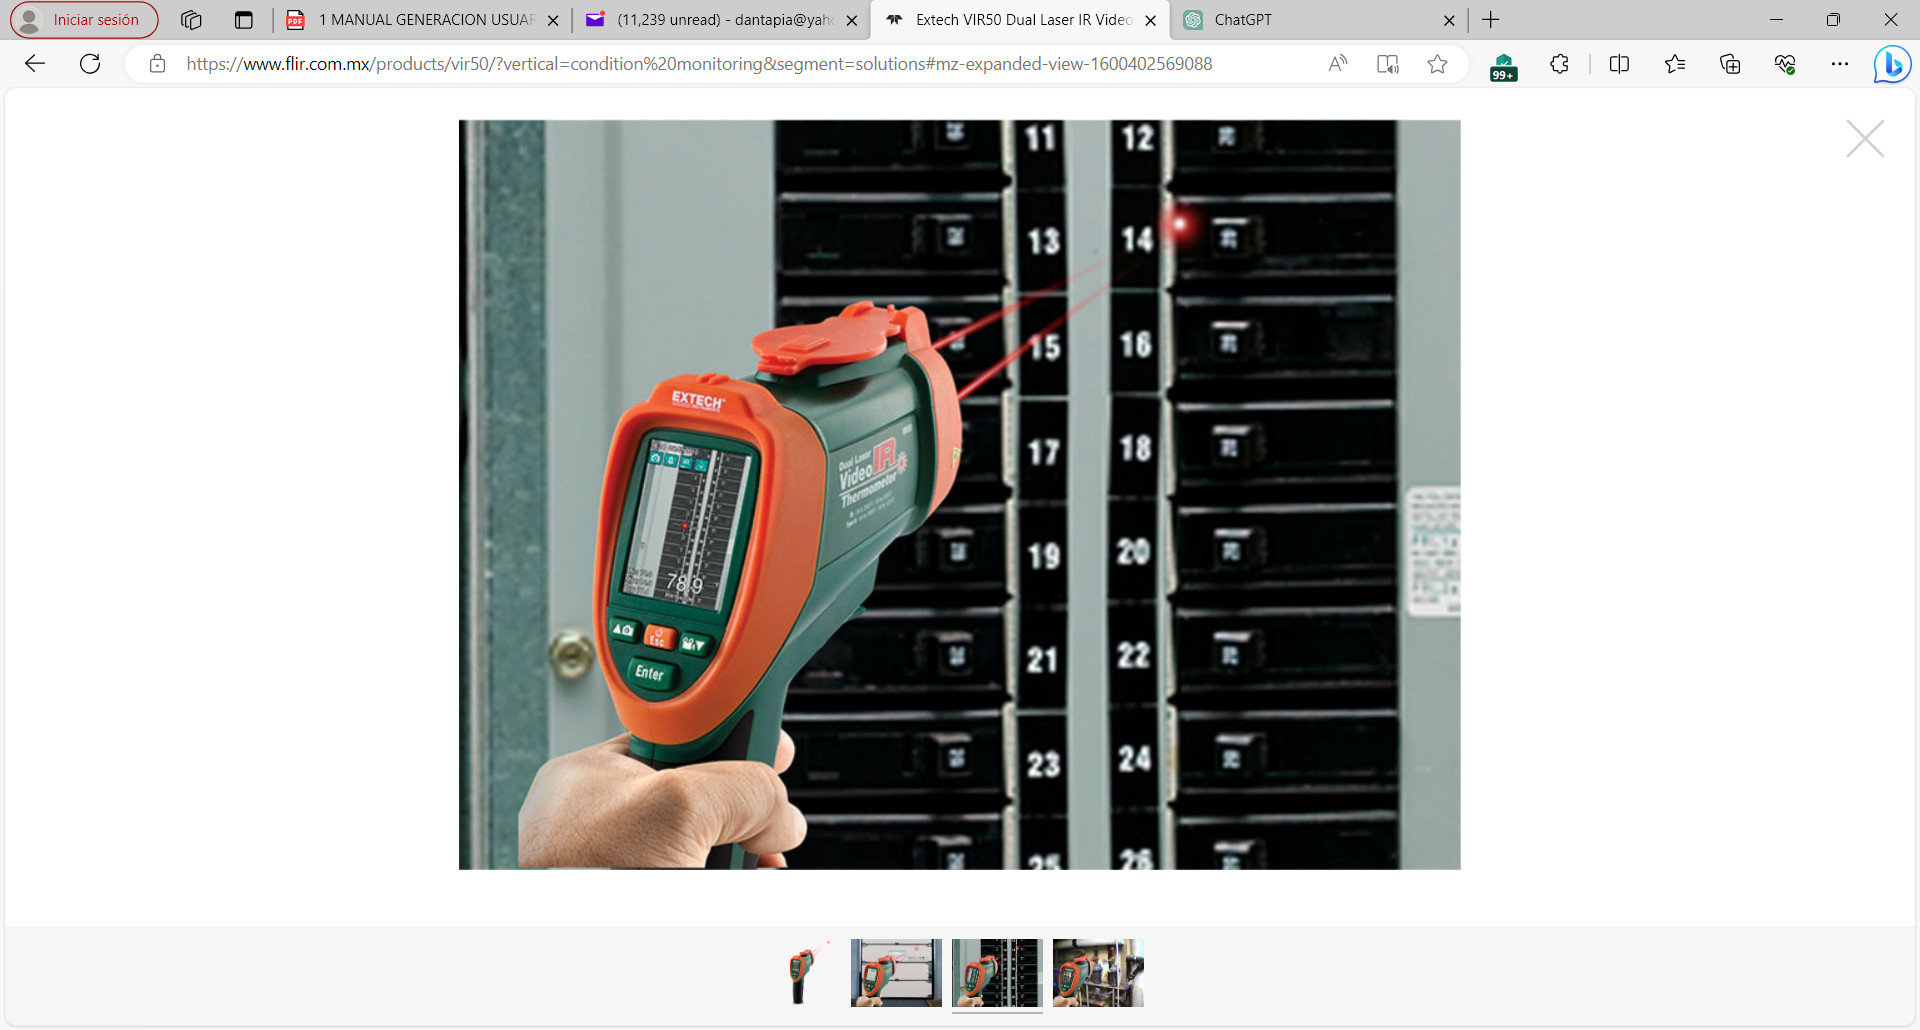Open the Bing Copilot sidebar
Screen dimensions: 1920x1030
pyautogui.click(x=1891, y=65)
